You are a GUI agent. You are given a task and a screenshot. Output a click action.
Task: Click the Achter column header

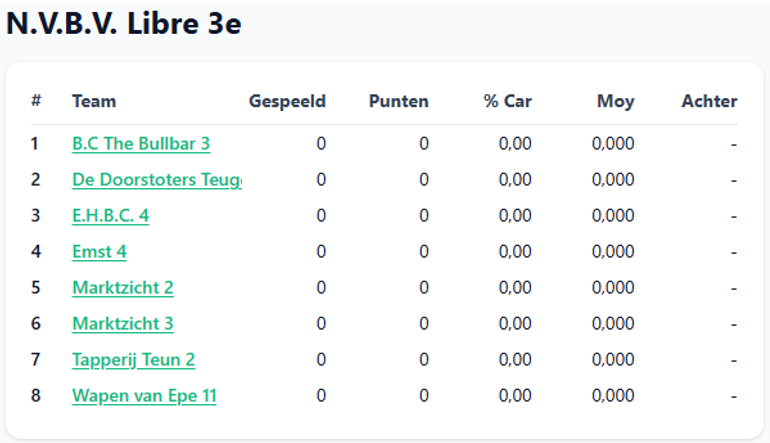[710, 101]
